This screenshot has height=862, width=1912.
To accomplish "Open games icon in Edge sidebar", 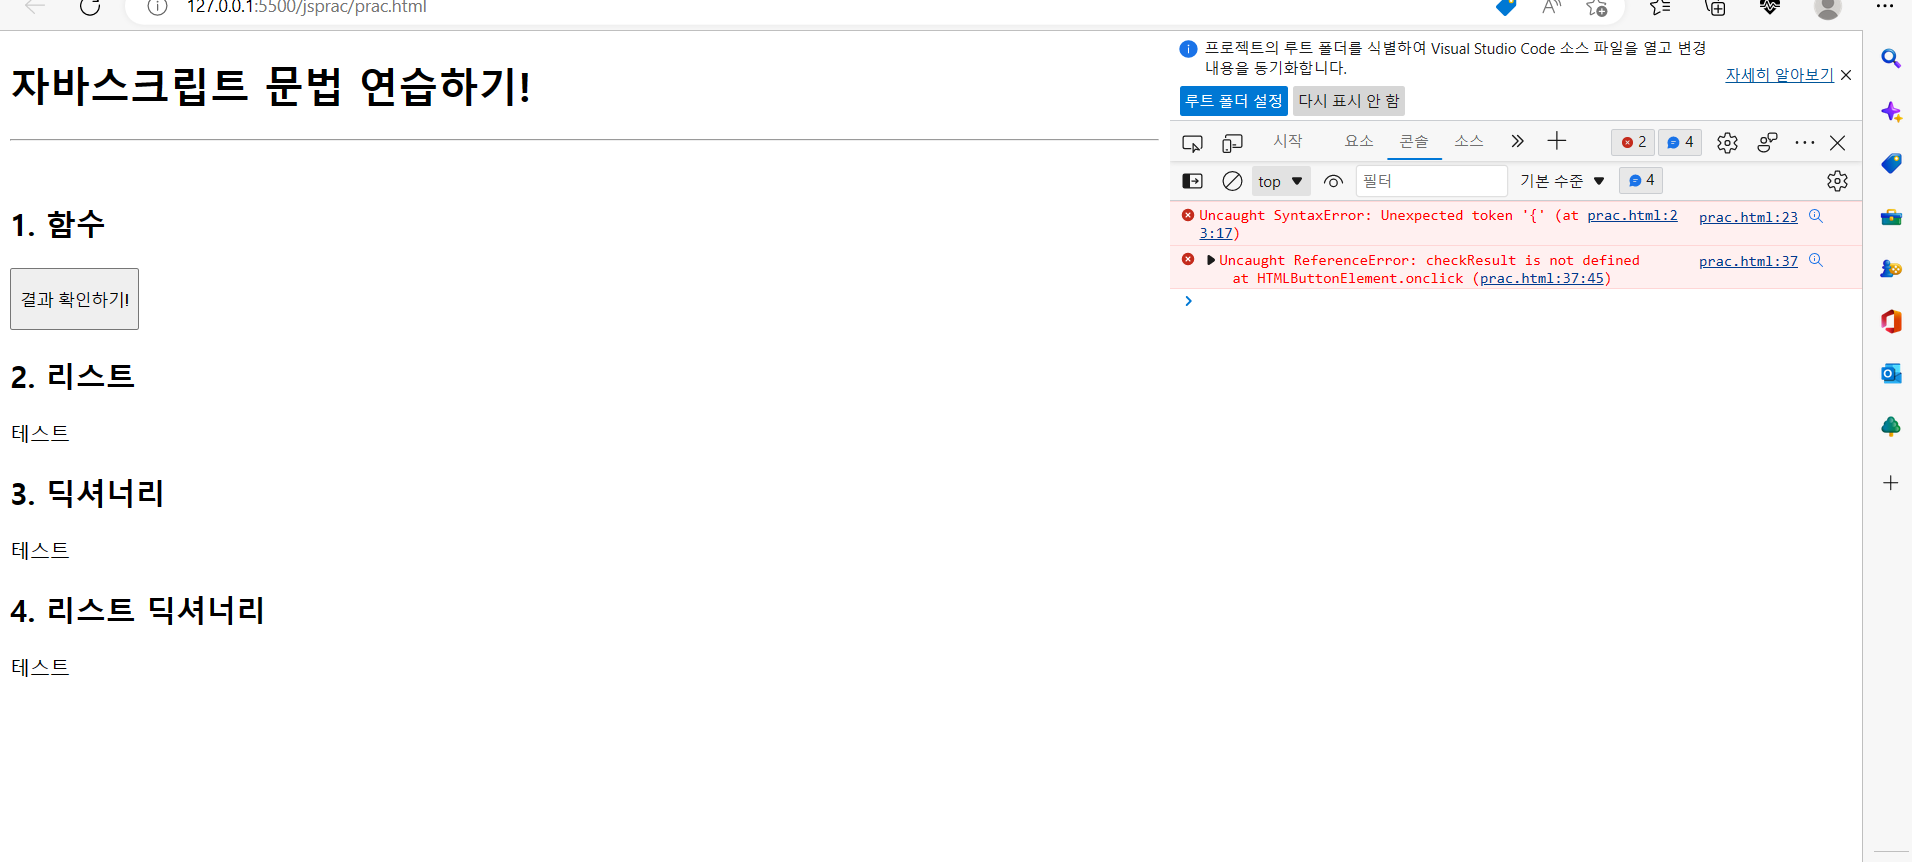I will pos(1890,269).
